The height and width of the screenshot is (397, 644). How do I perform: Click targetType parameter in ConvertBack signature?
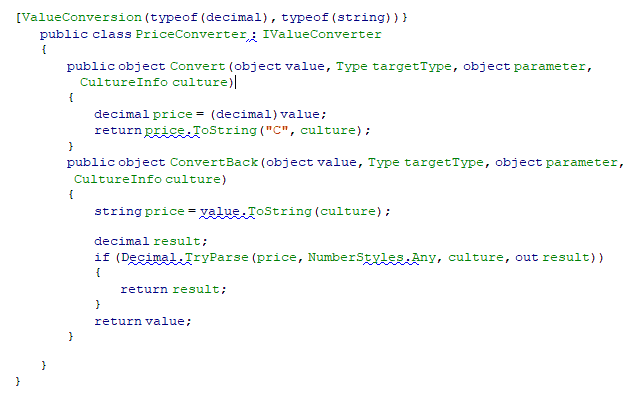[444, 162]
